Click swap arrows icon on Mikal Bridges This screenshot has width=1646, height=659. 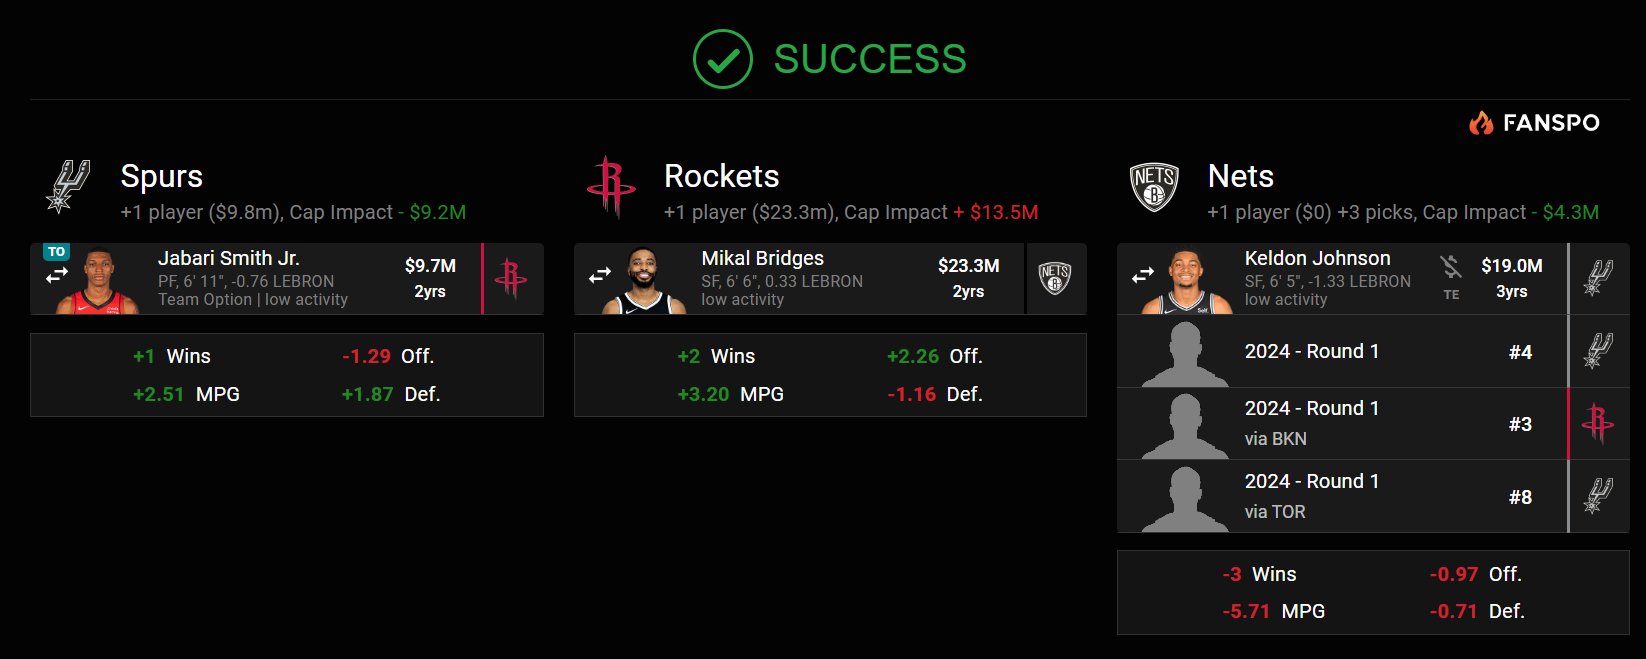600,275
